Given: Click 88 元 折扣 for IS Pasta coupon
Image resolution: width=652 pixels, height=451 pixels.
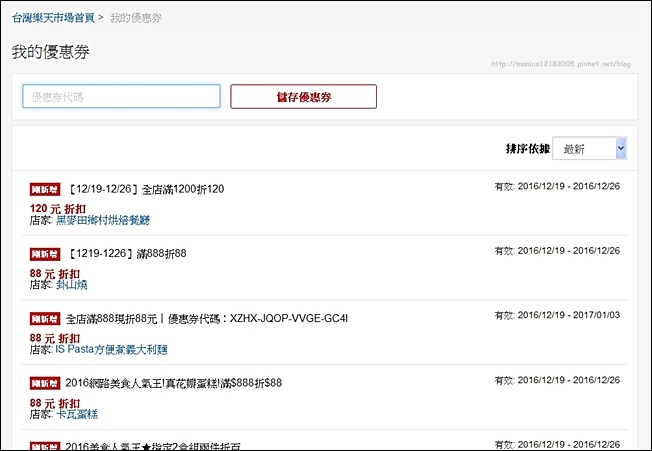Looking at the screenshot, I should click(55, 338).
